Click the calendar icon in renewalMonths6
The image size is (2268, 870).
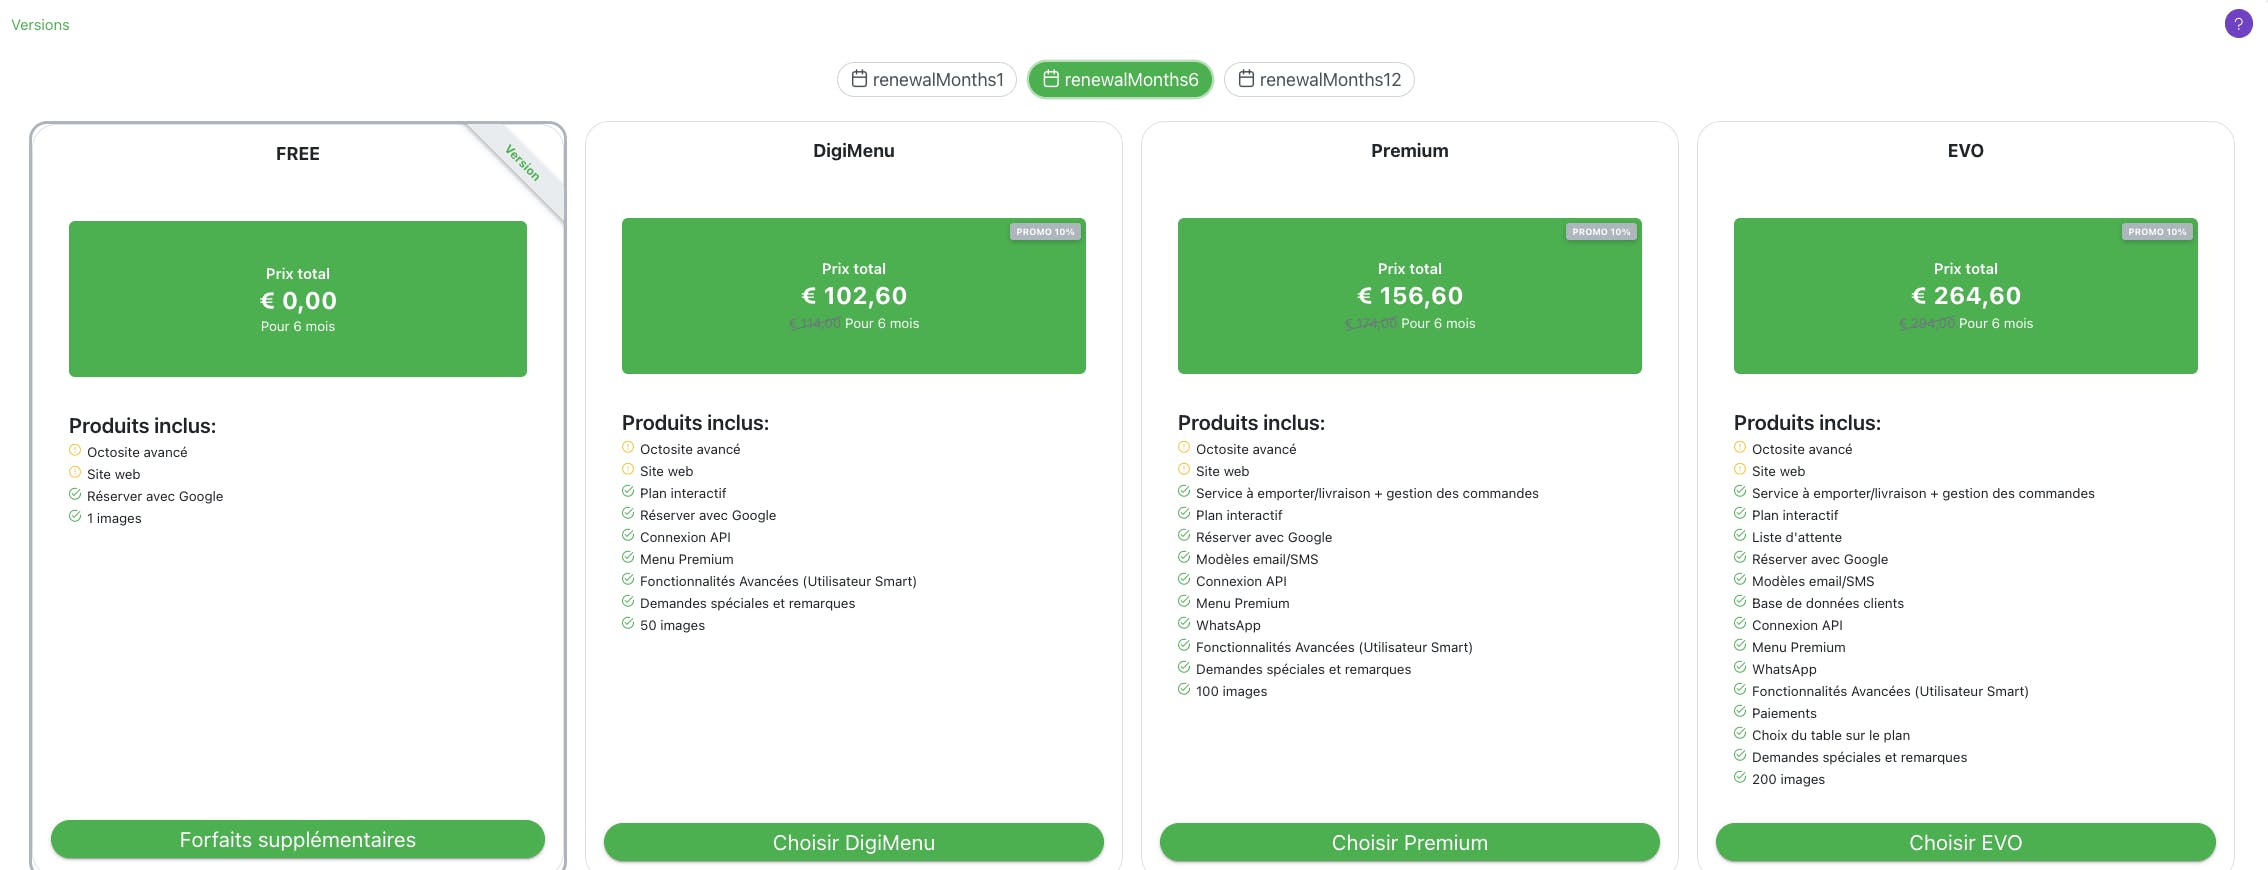pyautogui.click(x=1051, y=78)
